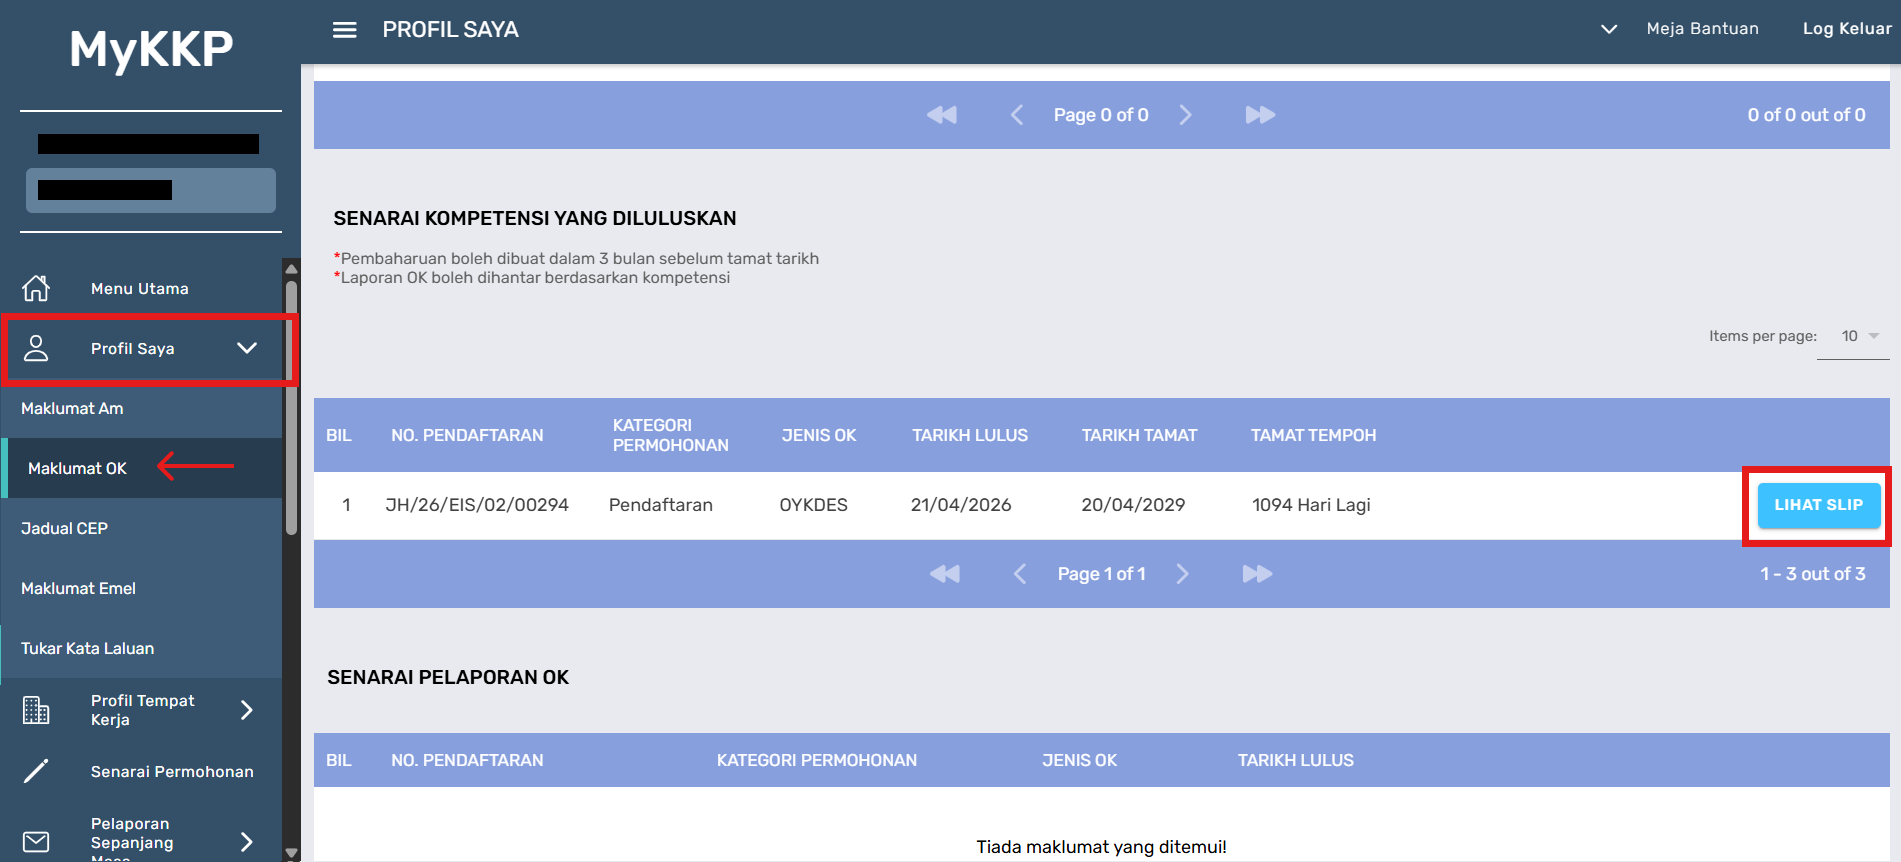1901x862 pixels.
Task: Click the Profil Tempat Kerja building icon
Action: click(36, 710)
